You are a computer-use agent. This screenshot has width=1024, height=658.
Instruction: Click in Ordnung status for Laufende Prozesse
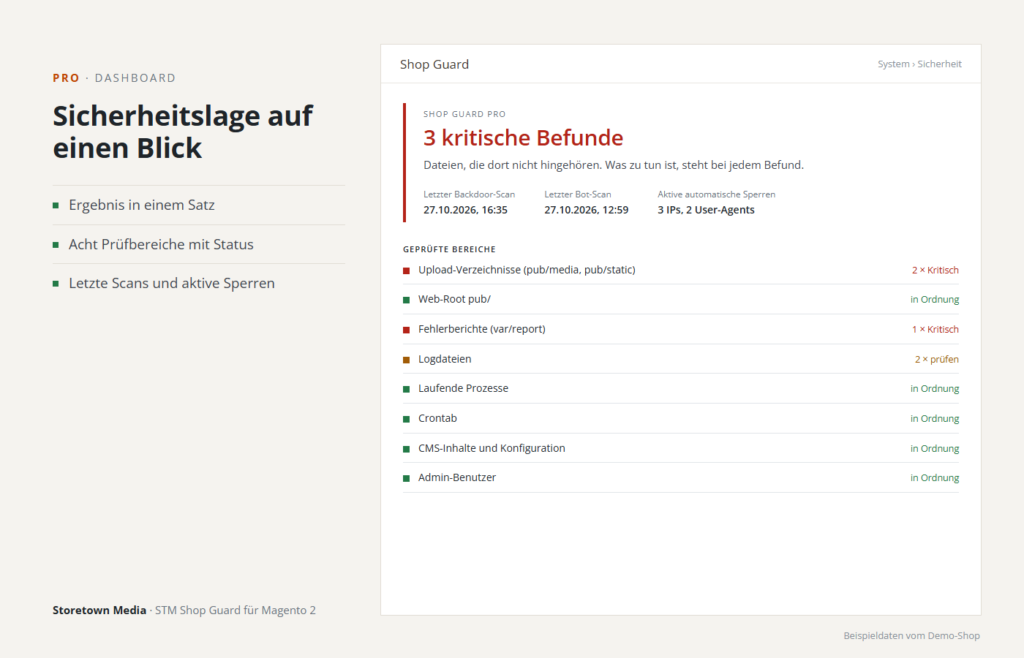935,388
